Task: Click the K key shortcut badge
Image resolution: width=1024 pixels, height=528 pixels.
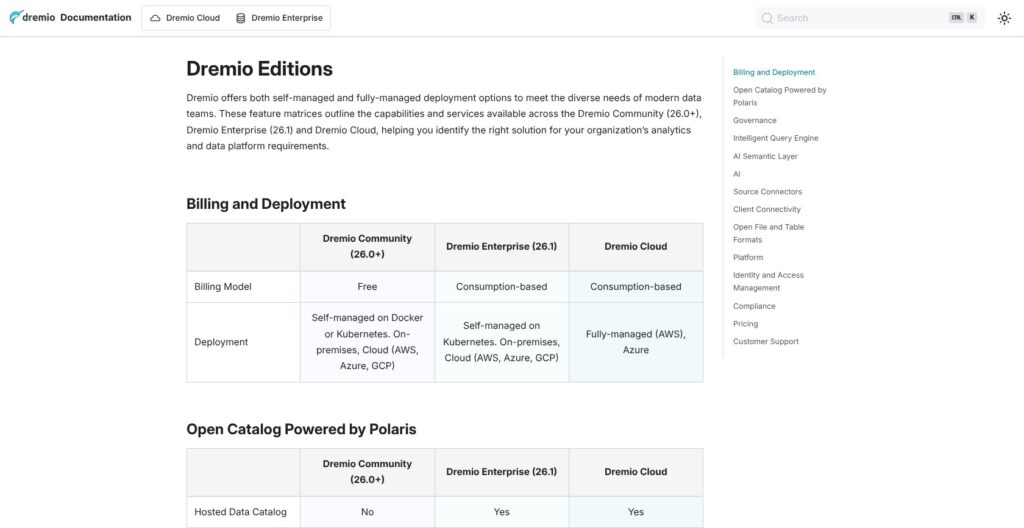Action: tap(972, 18)
